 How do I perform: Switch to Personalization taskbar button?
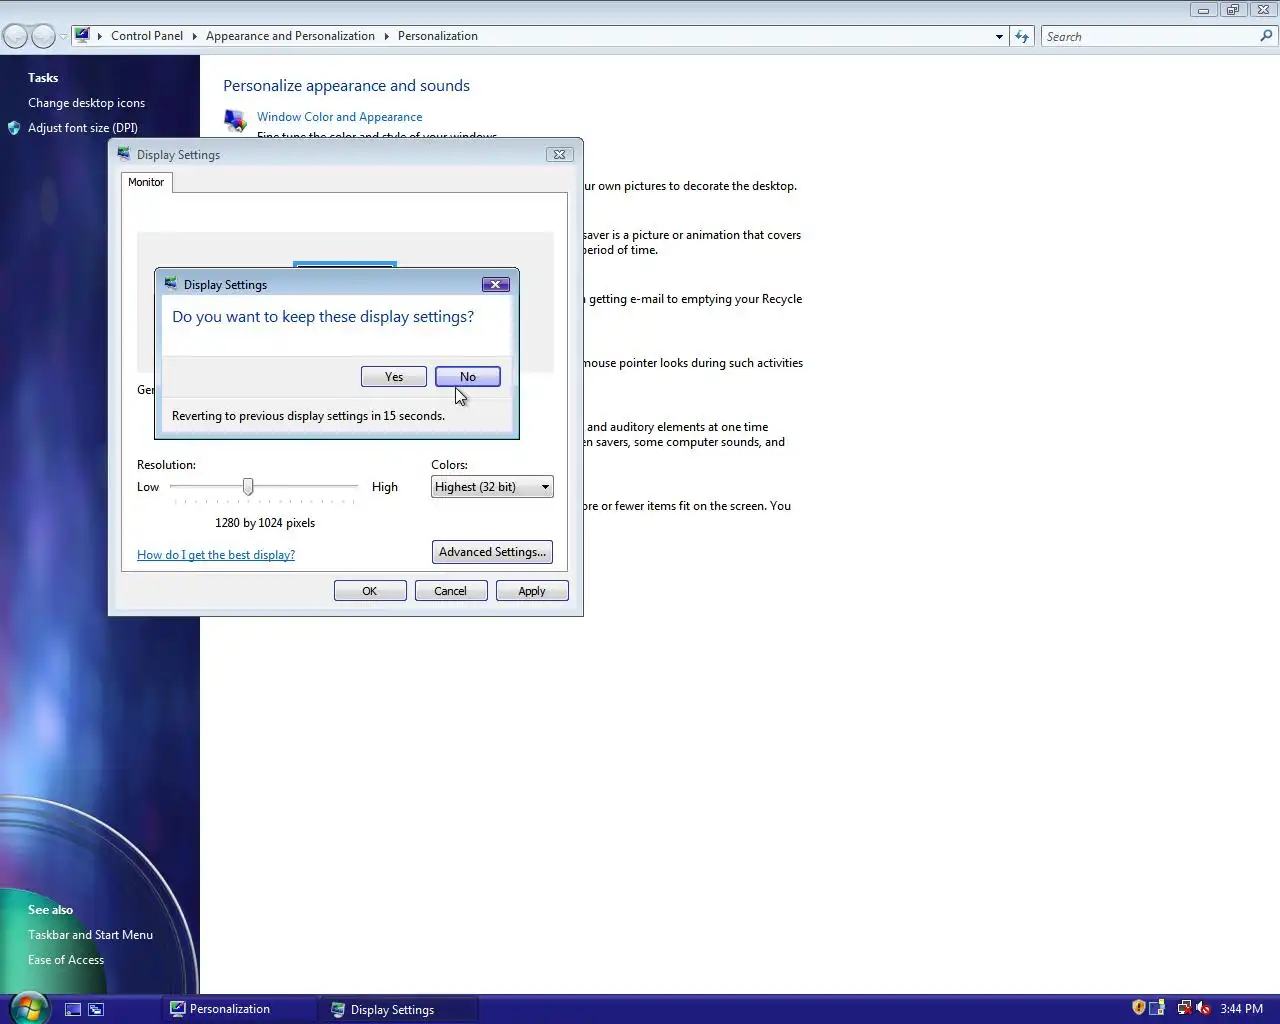tap(238, 1009)
